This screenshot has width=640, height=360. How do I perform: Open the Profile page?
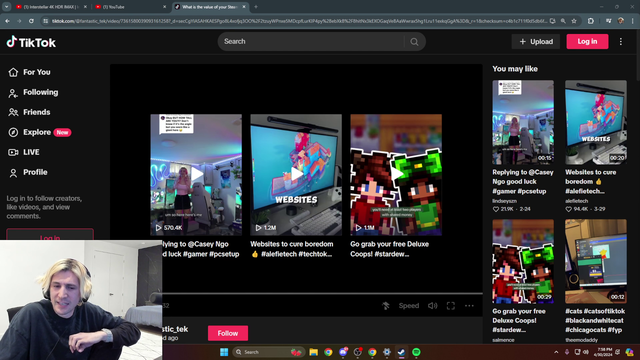[28, 172]
